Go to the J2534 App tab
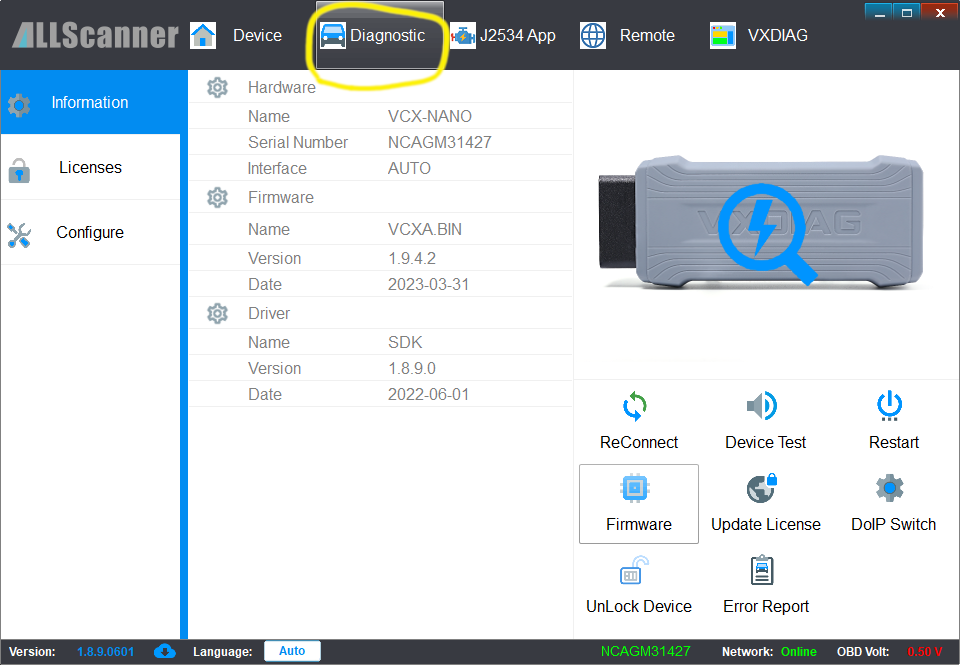The image size is (960, 665). click(x=502, y=36)
